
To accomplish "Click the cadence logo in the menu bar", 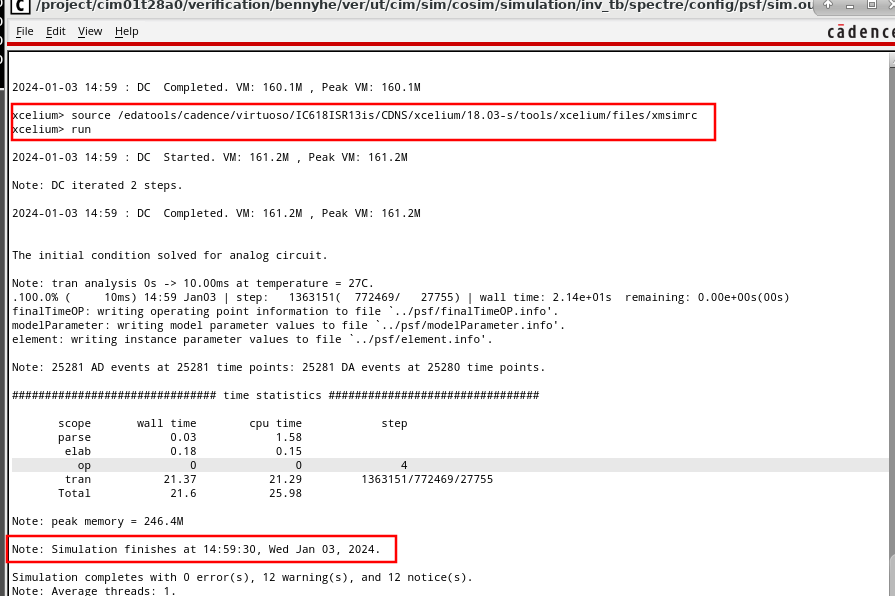I will point(859,31).
